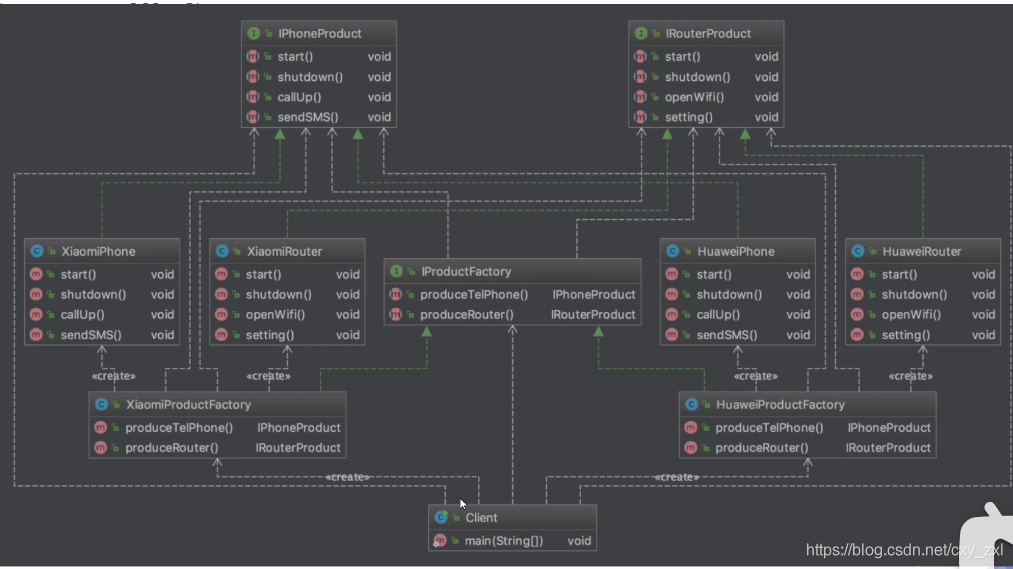
Task: Click the Client class icon
Action: coord(441,517)
